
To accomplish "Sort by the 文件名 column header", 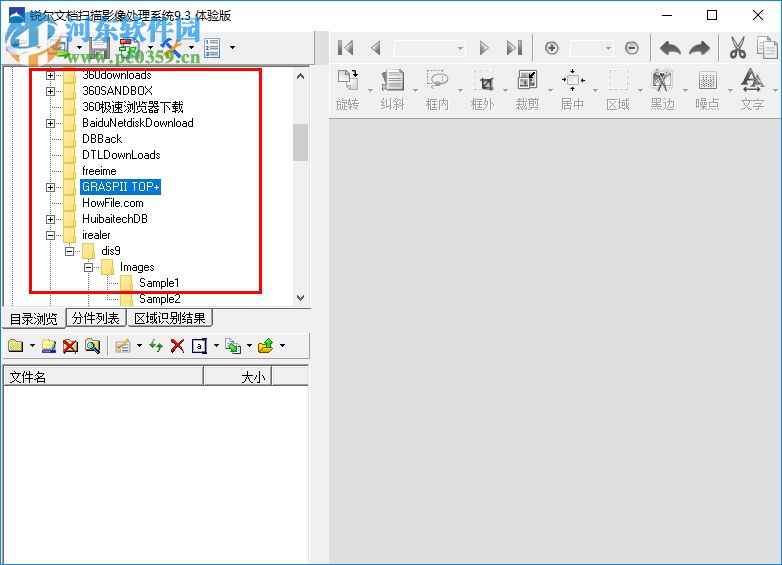I will click(x=103, y=377).
